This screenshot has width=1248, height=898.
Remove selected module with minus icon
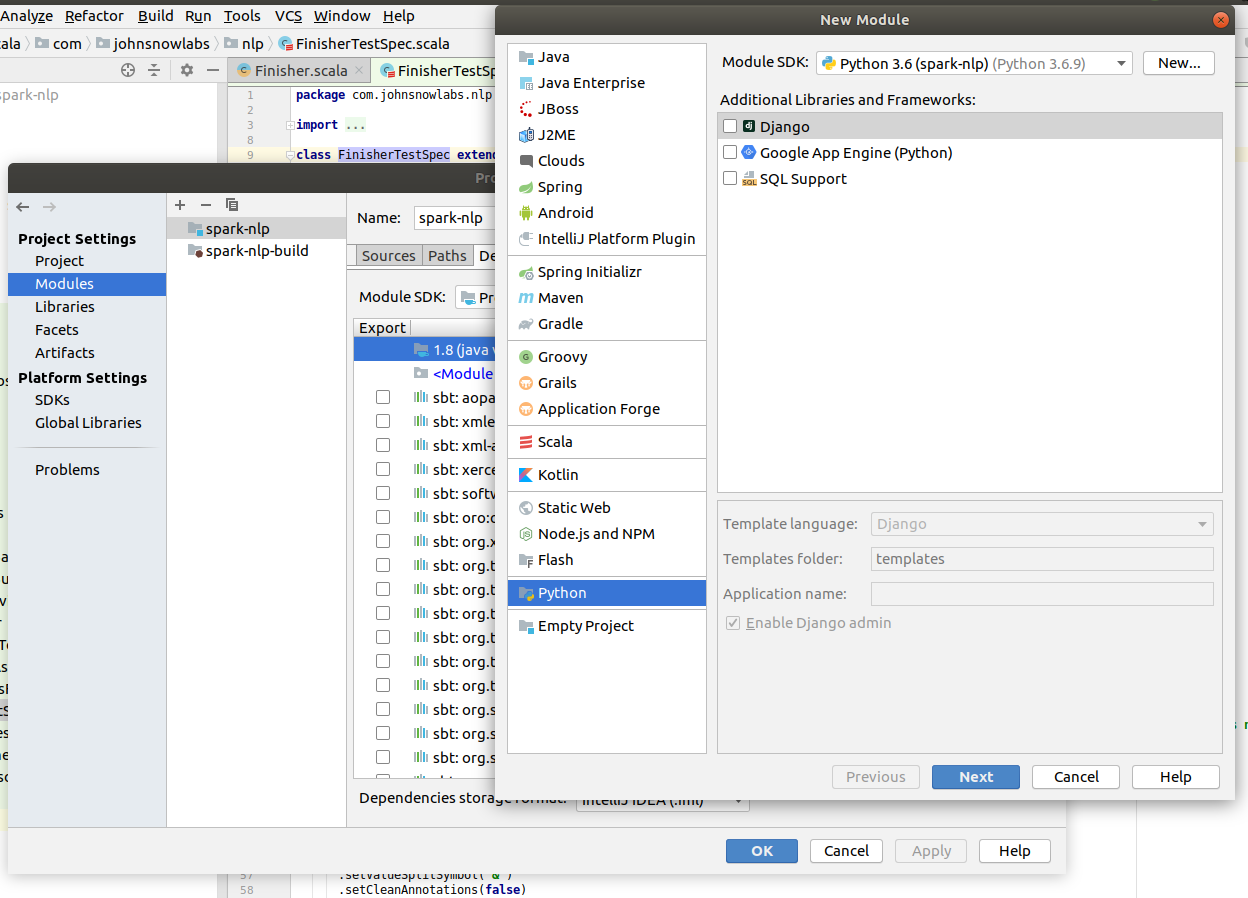pos(206,204)
